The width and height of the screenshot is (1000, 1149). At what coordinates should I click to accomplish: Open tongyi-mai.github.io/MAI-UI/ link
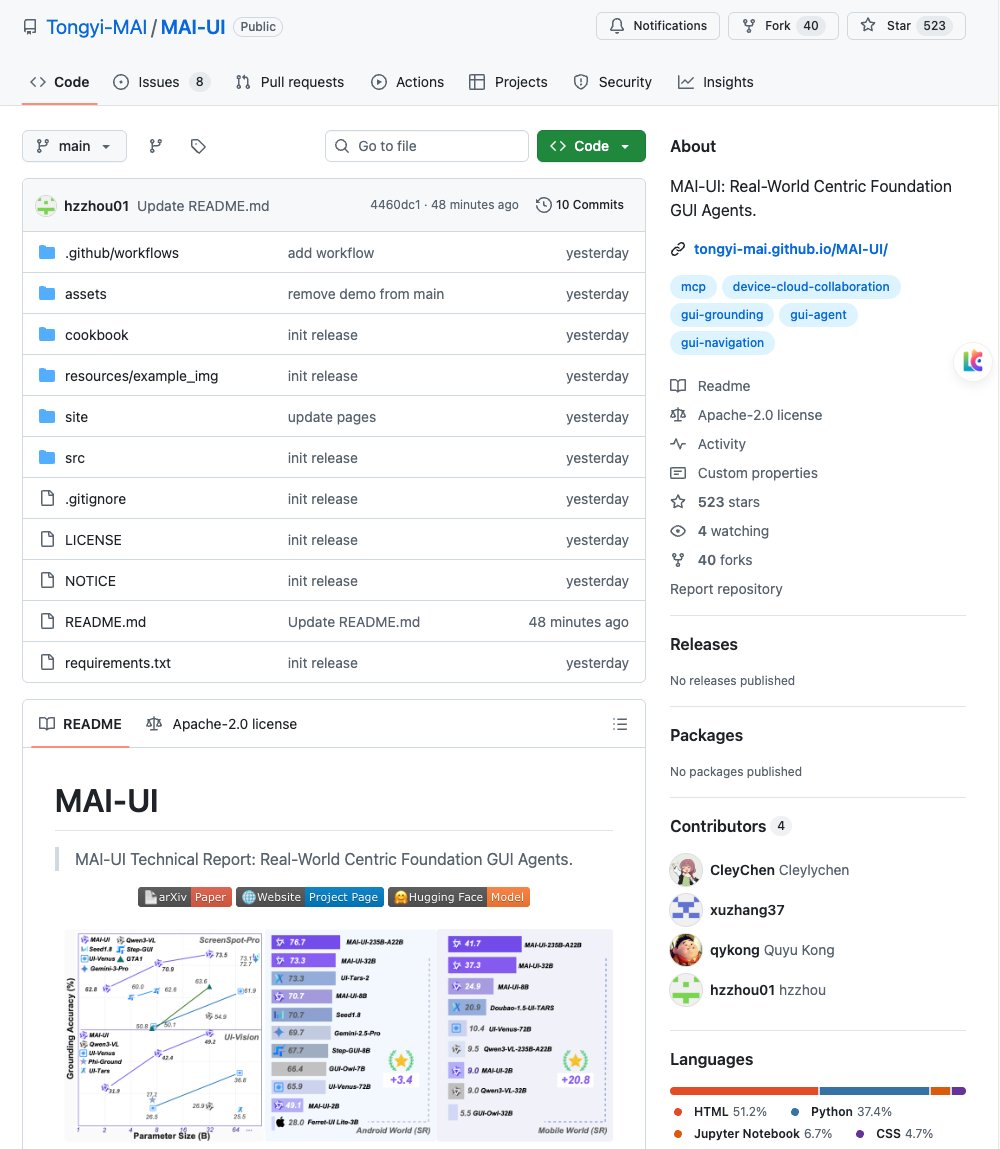pos(790,249)
